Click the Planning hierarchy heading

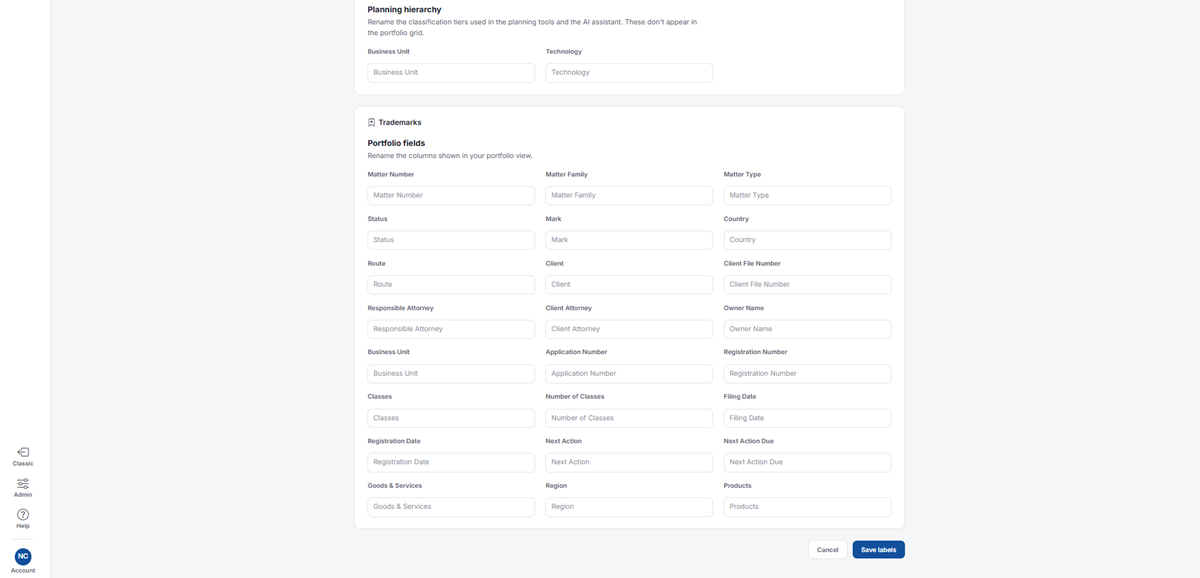[x=404, y=10]
